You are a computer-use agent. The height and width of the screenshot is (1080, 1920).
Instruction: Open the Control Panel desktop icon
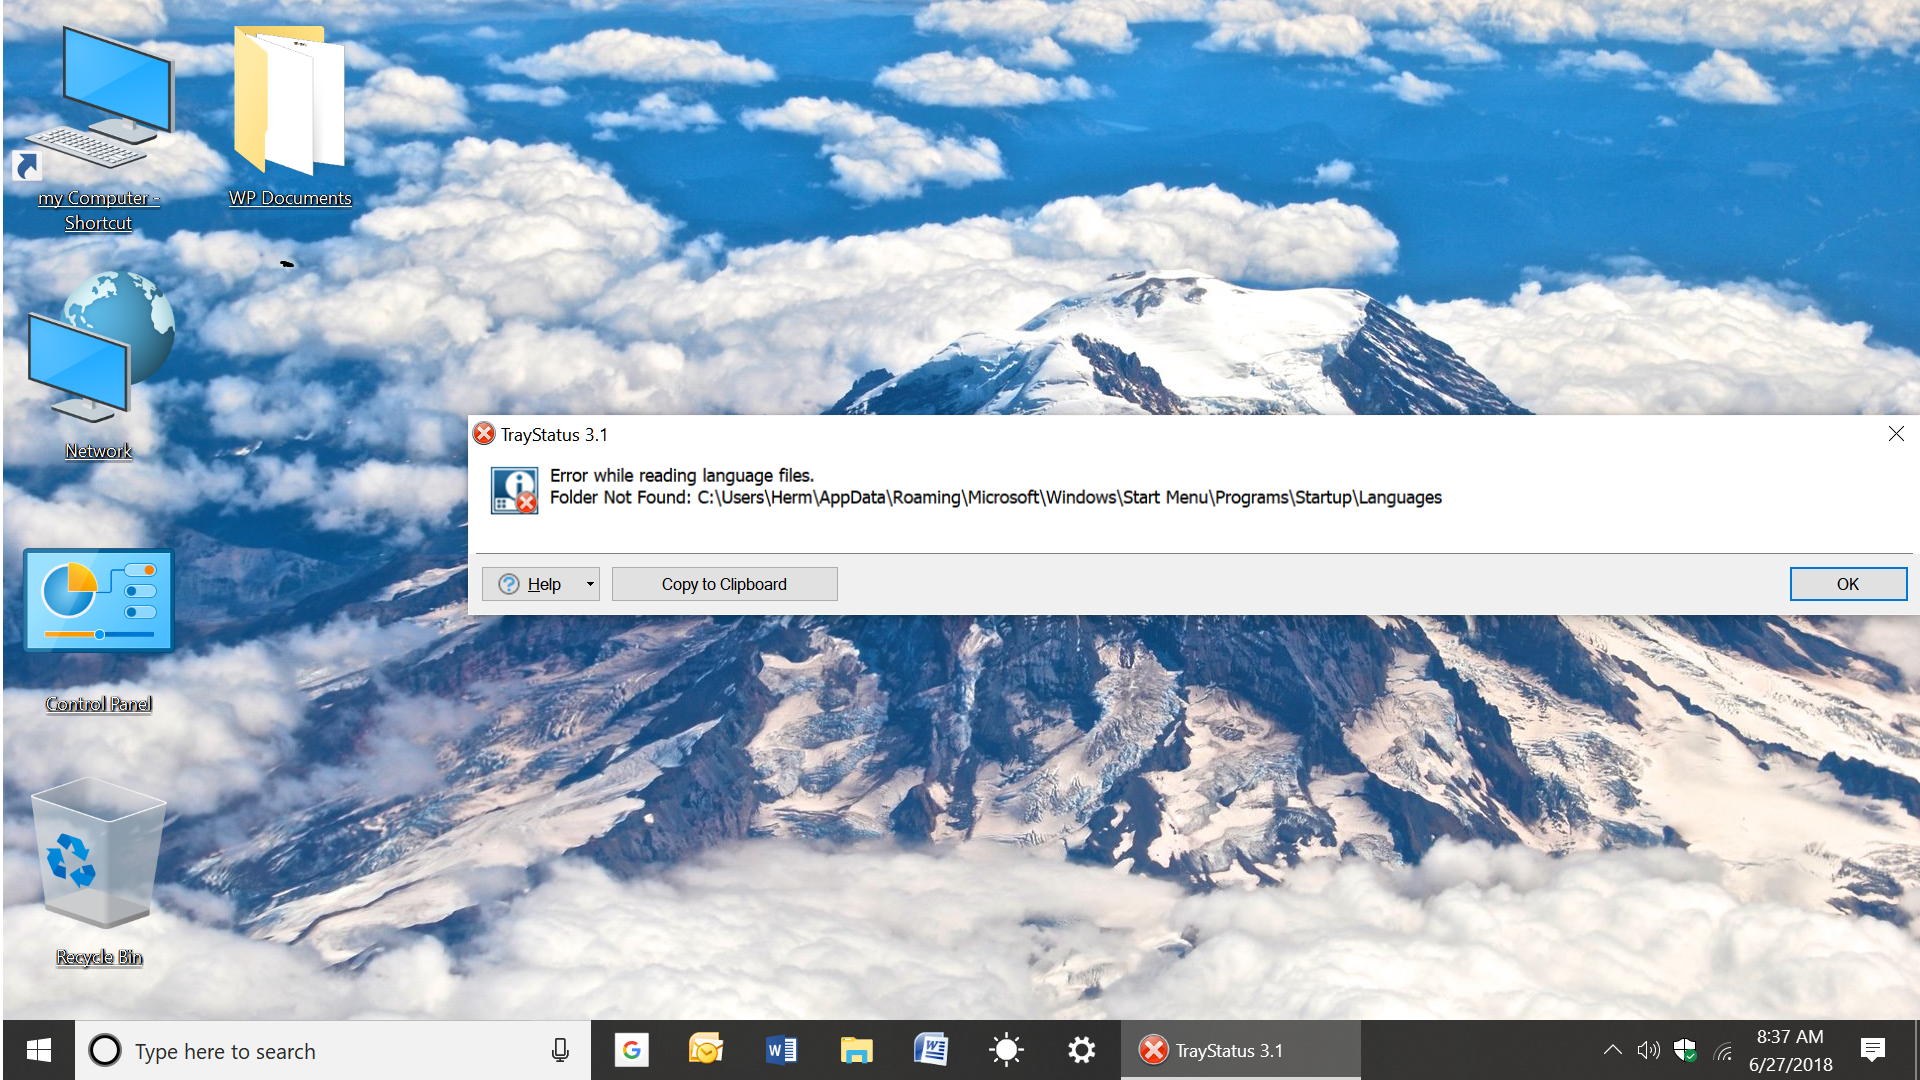tap(98, 602)
